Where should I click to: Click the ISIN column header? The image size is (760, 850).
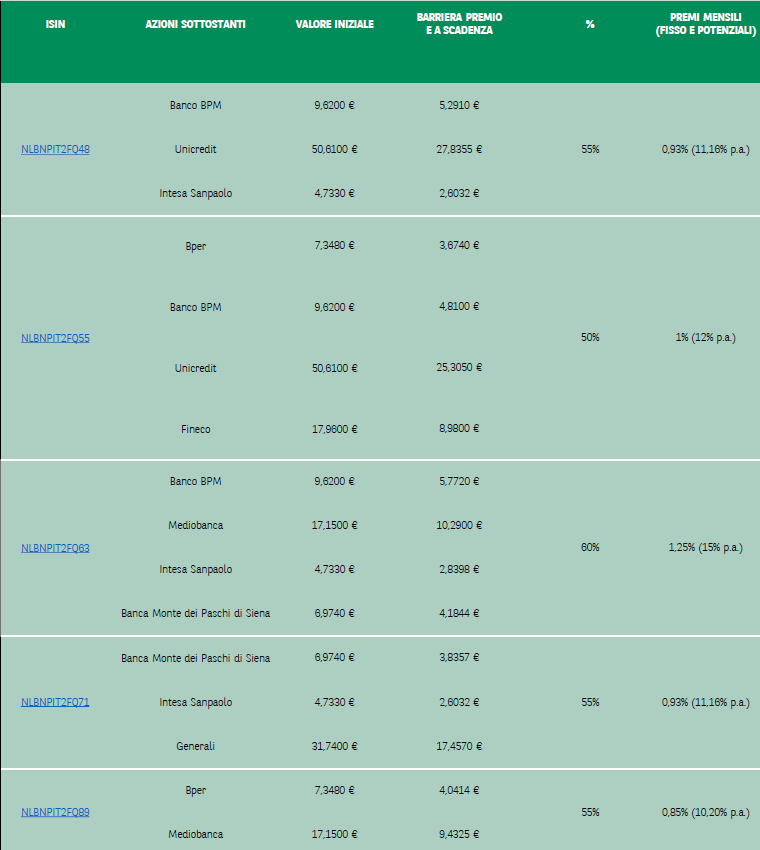click(x=55, y=24)
